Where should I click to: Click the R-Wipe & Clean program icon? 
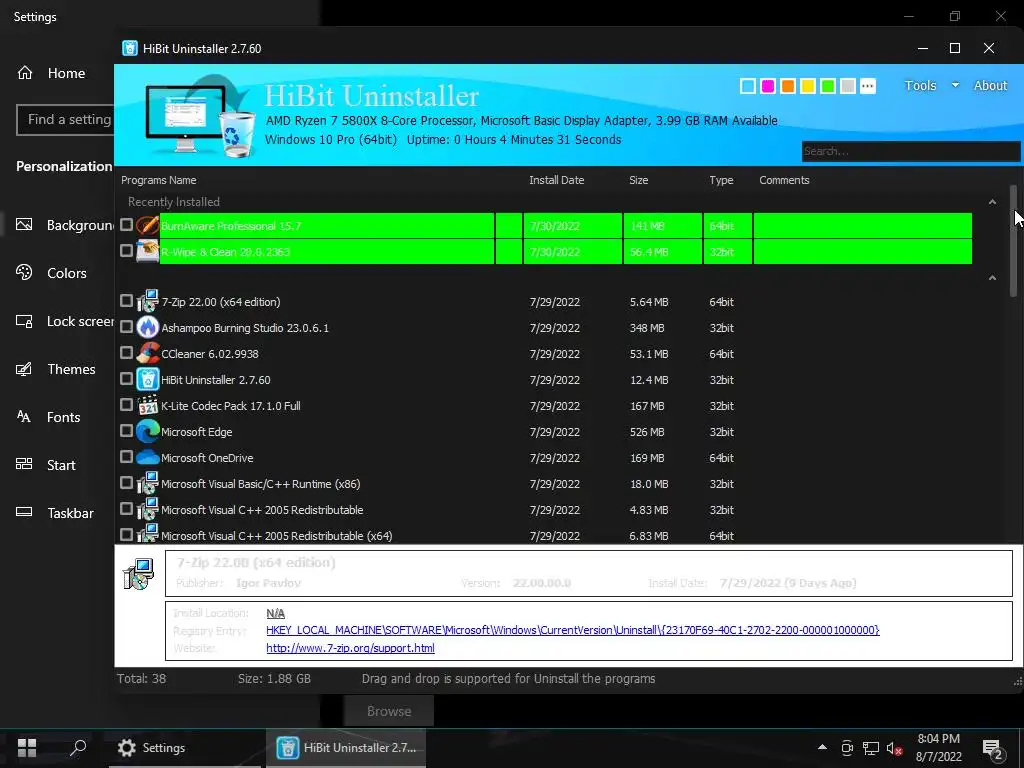(x=148, y=251)
